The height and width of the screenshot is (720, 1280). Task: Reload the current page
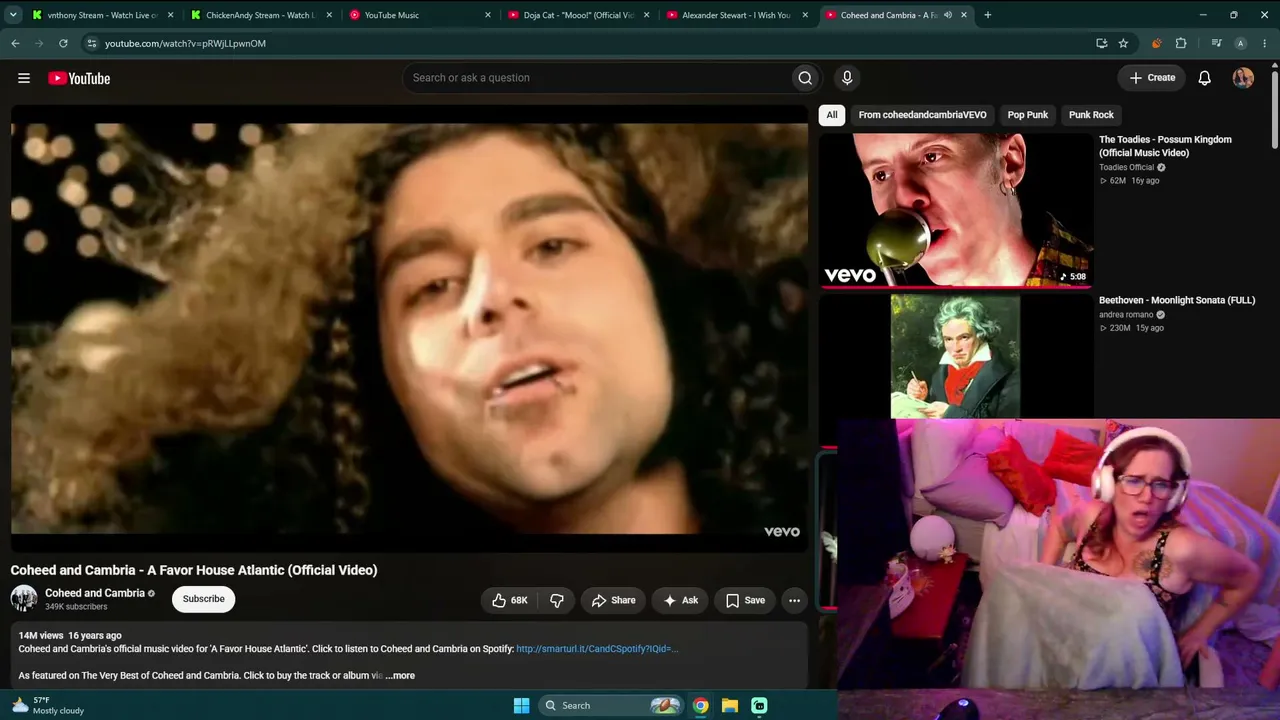click(63, 43)
